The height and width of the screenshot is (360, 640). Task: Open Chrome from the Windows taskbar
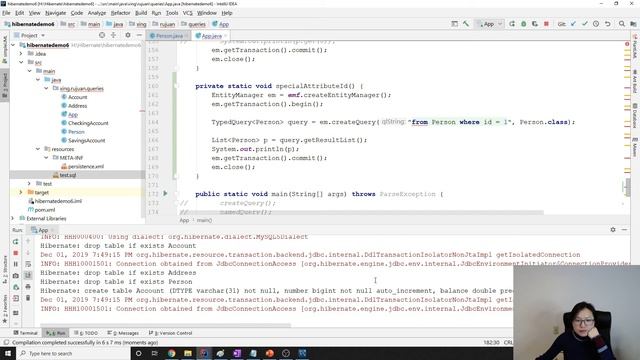click(x=171, y=353)
